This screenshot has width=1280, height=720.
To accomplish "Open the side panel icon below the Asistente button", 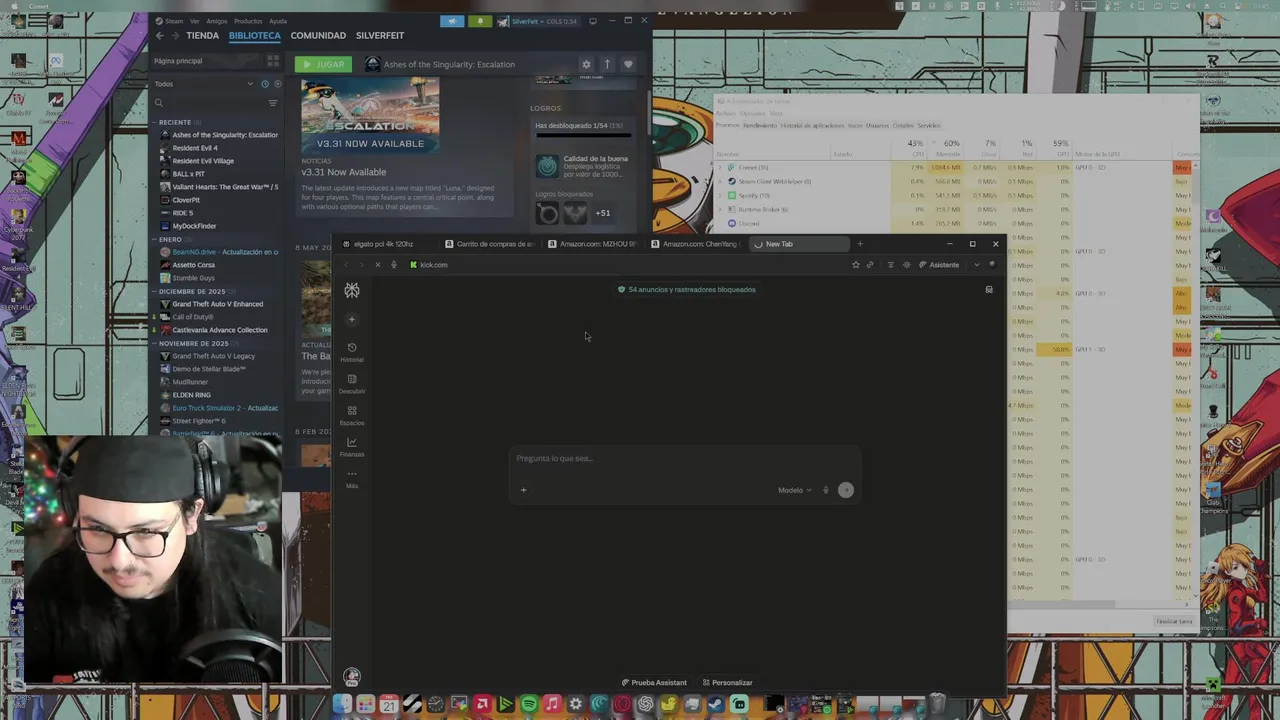I will coord(989,290).
